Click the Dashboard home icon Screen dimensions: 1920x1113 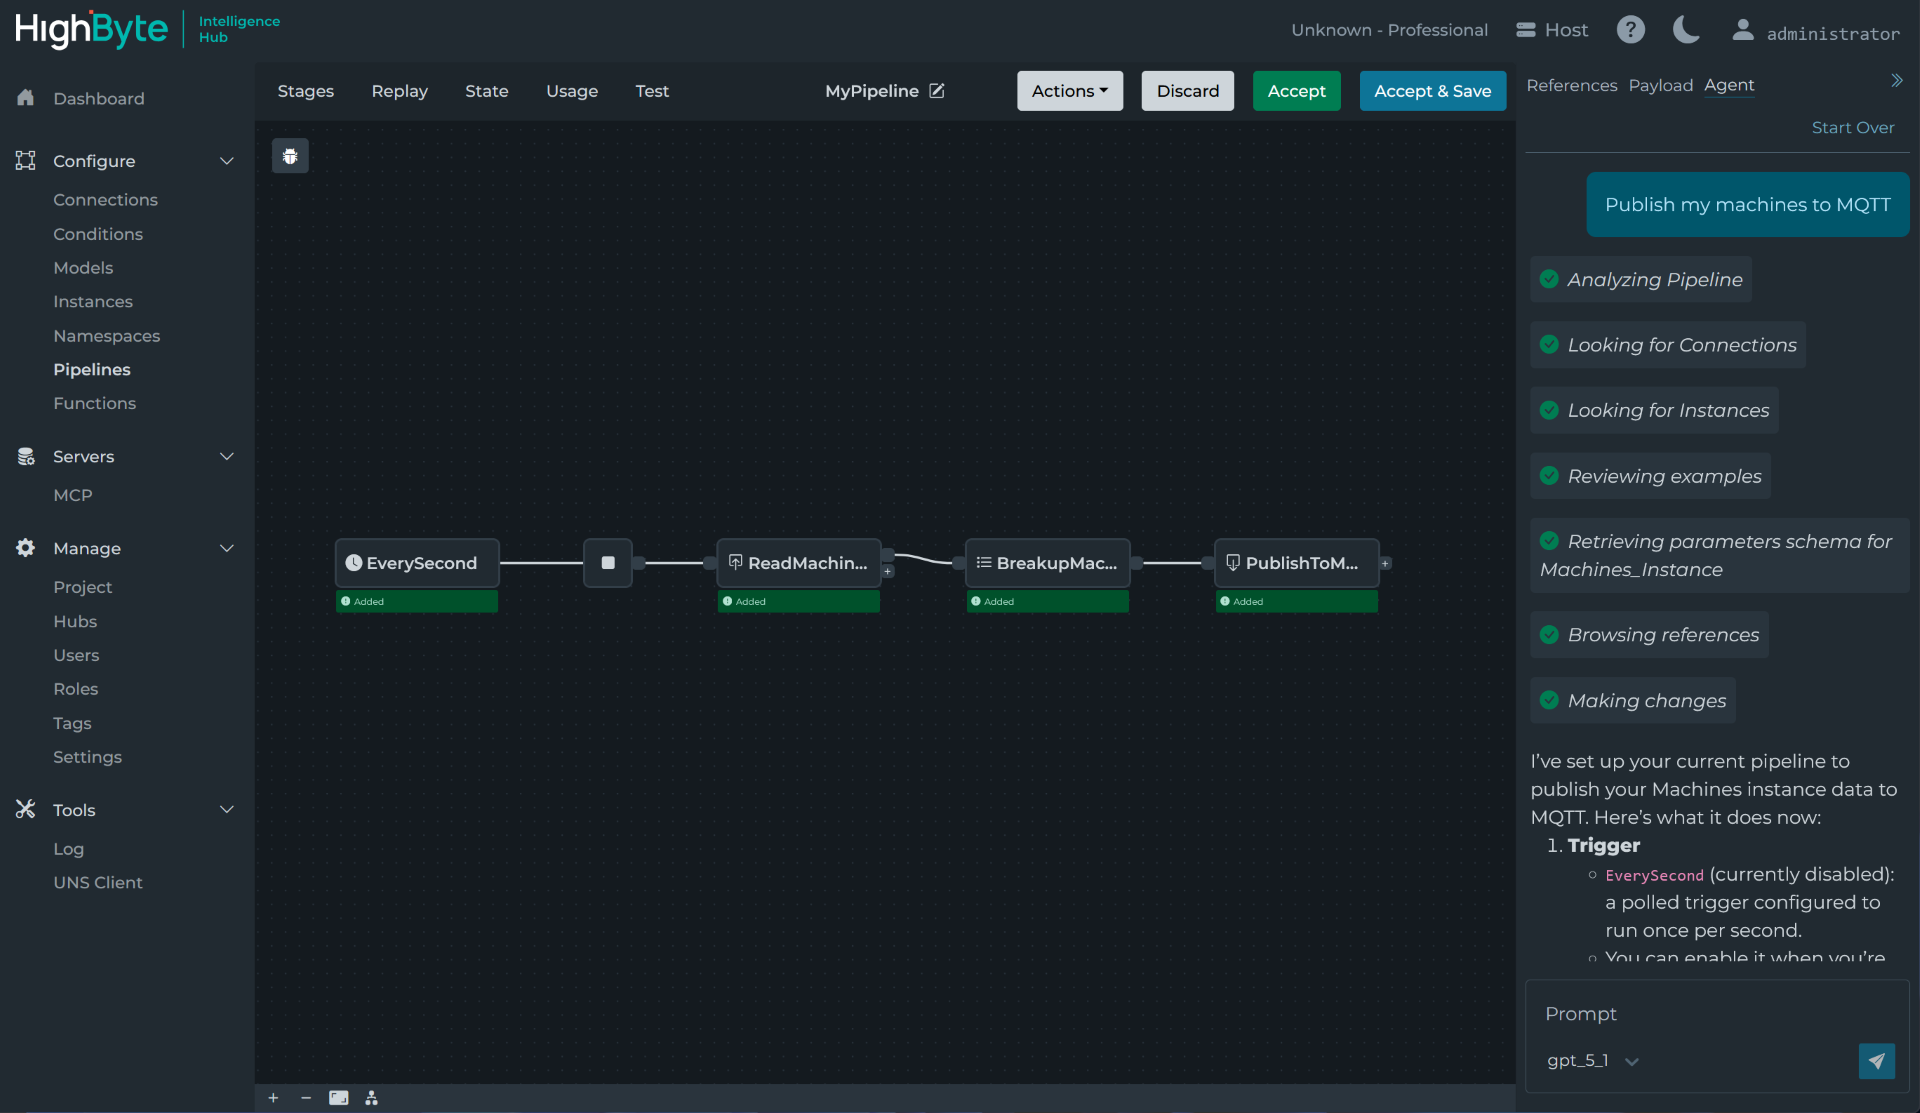[x=25, y=98]
